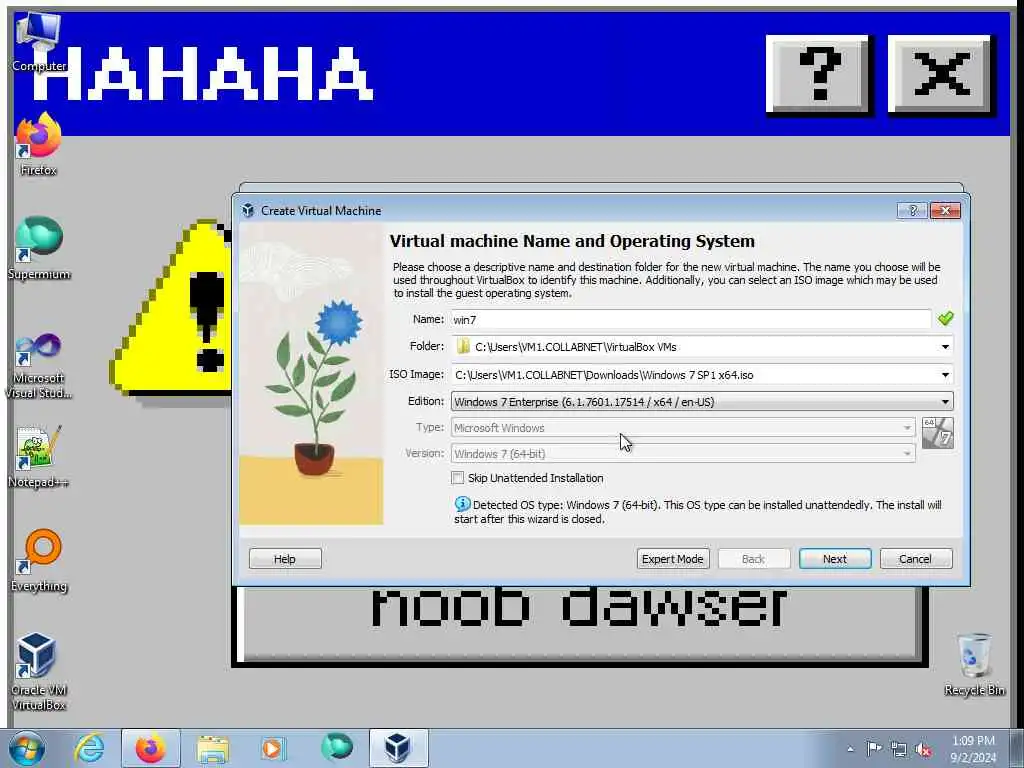The height and width of the screenshot is (768, 1024).
Task: Open the network tray icon
Action: pos(899,750)
